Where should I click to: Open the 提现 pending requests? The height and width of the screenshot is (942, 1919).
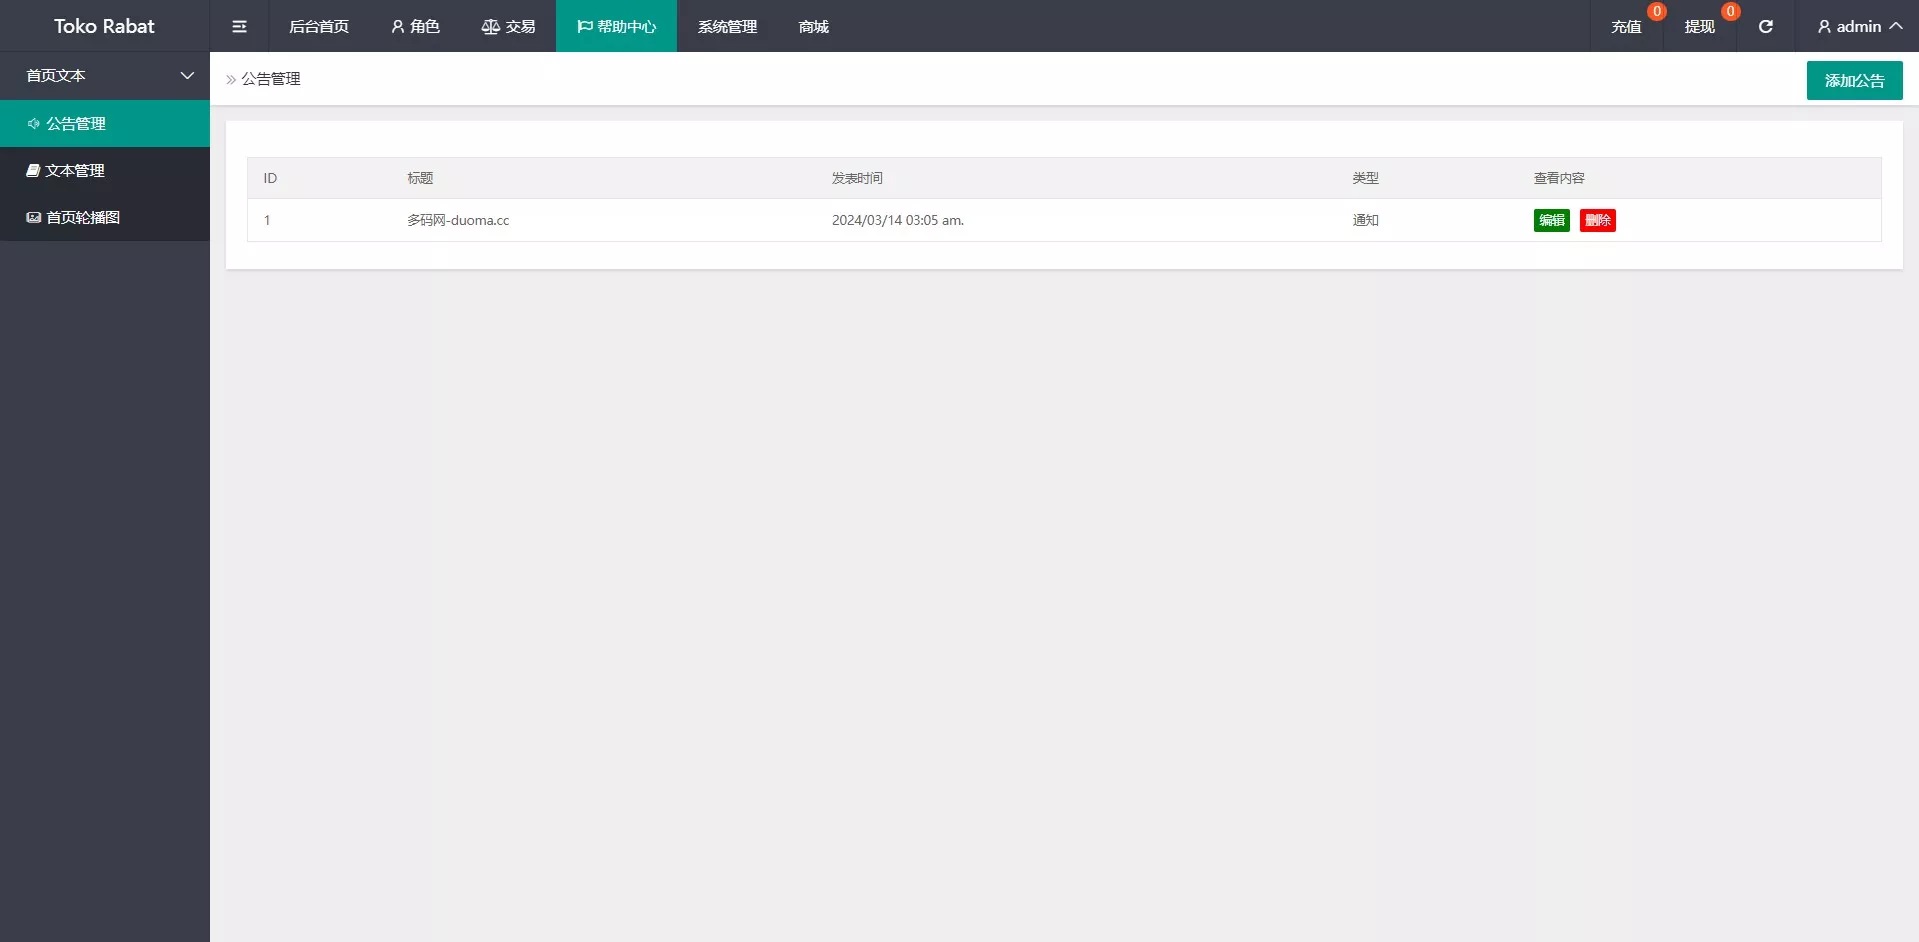point(1699,26)
